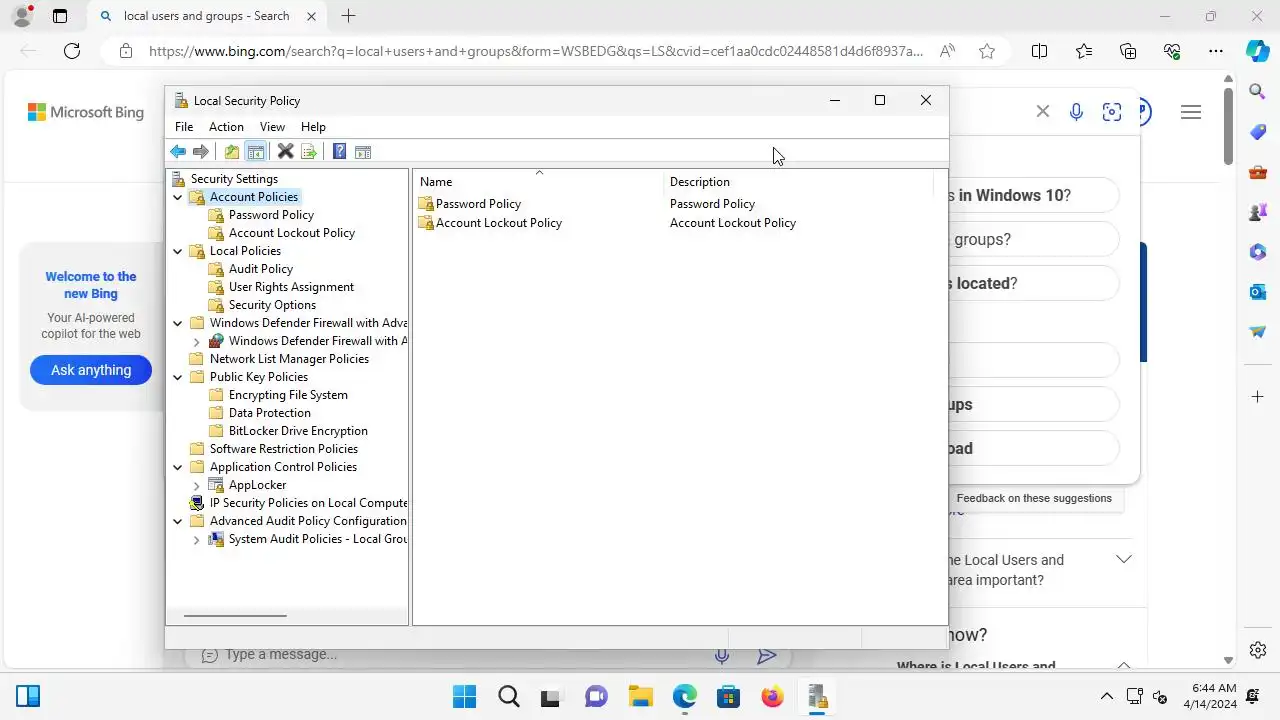Expand Bing question about Local Users chevron
The image size is (1280, 720).
click(1124, 560)
